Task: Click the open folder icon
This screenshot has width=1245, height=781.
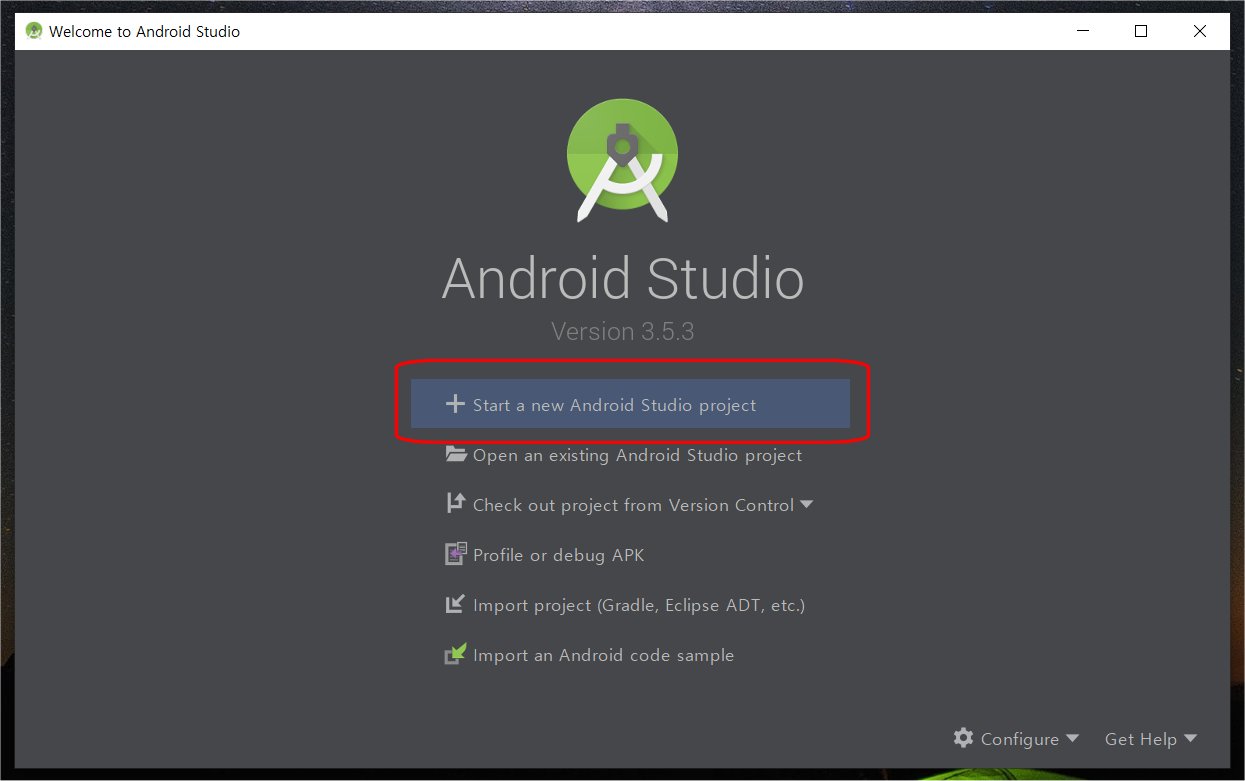Action: pyautogui.click(x=456, y=454)
